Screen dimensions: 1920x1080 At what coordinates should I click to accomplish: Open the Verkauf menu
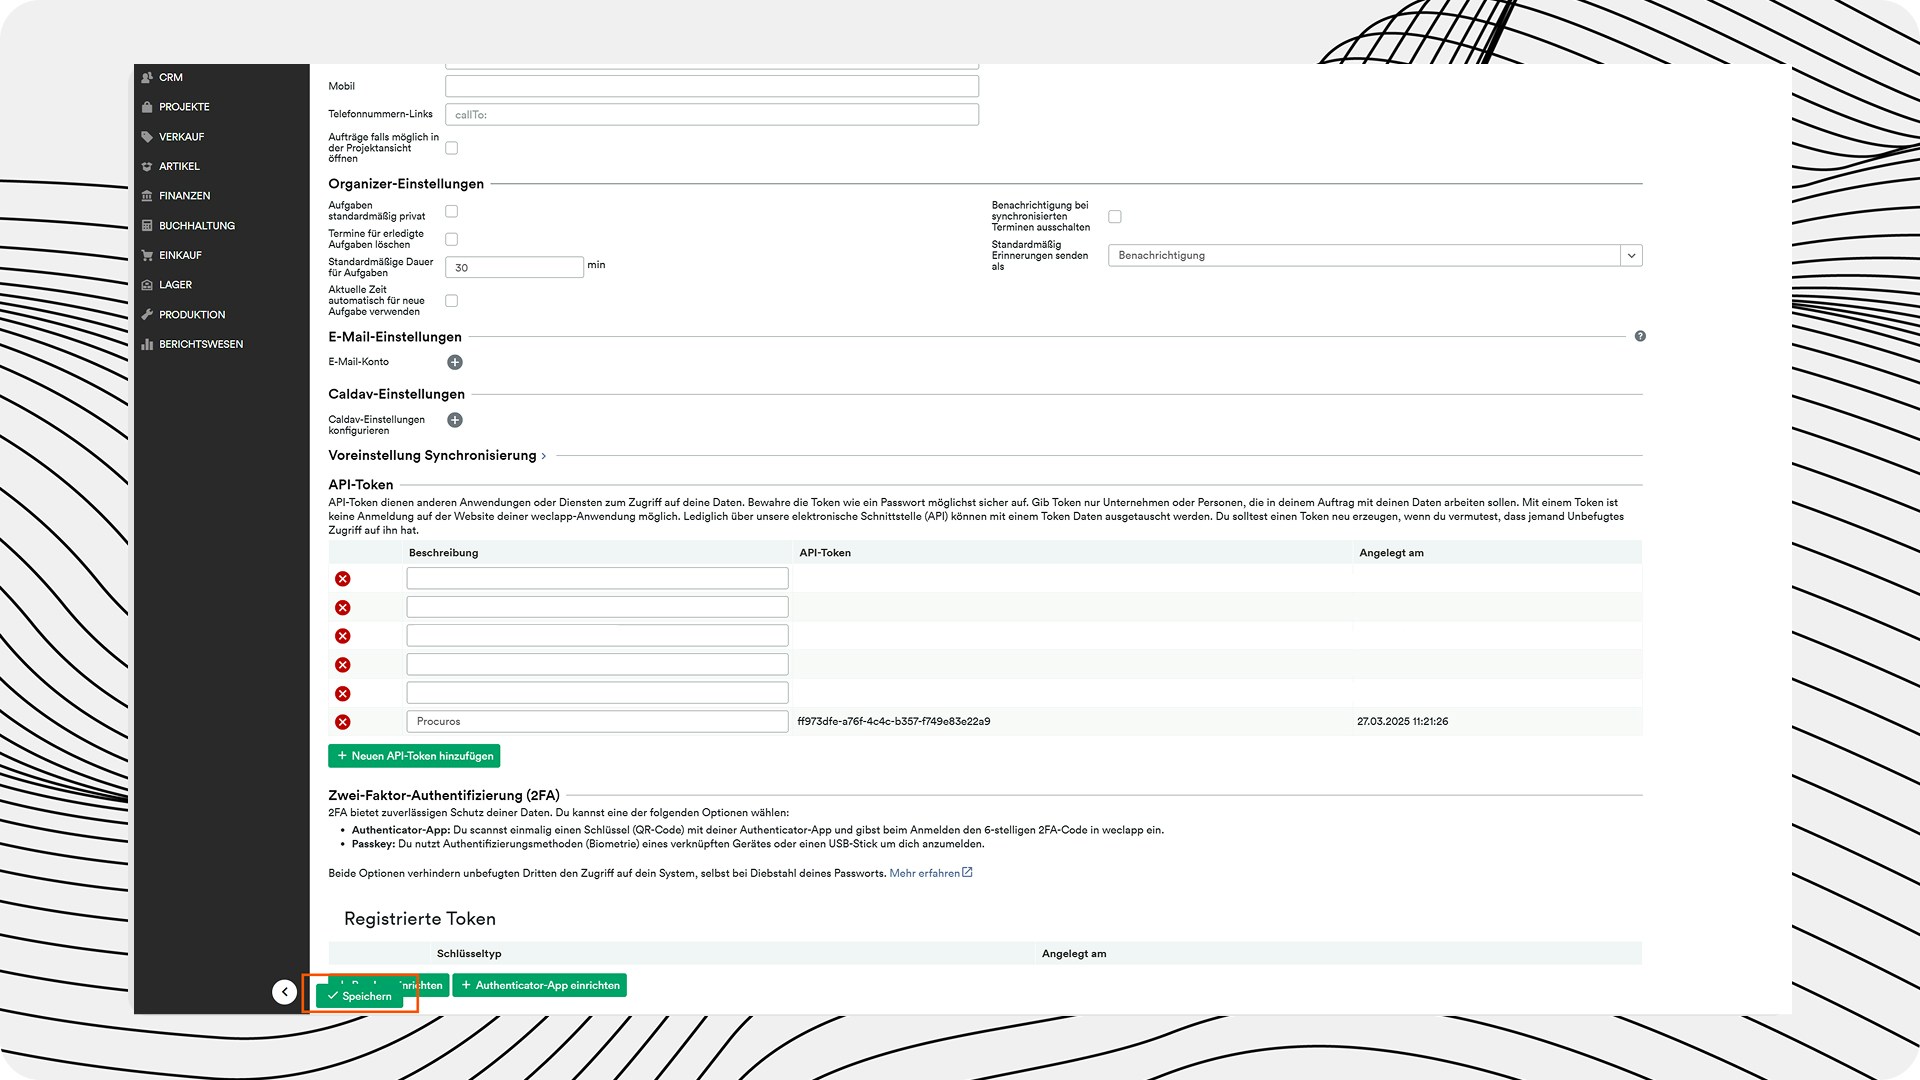click(x=181, y=137)
